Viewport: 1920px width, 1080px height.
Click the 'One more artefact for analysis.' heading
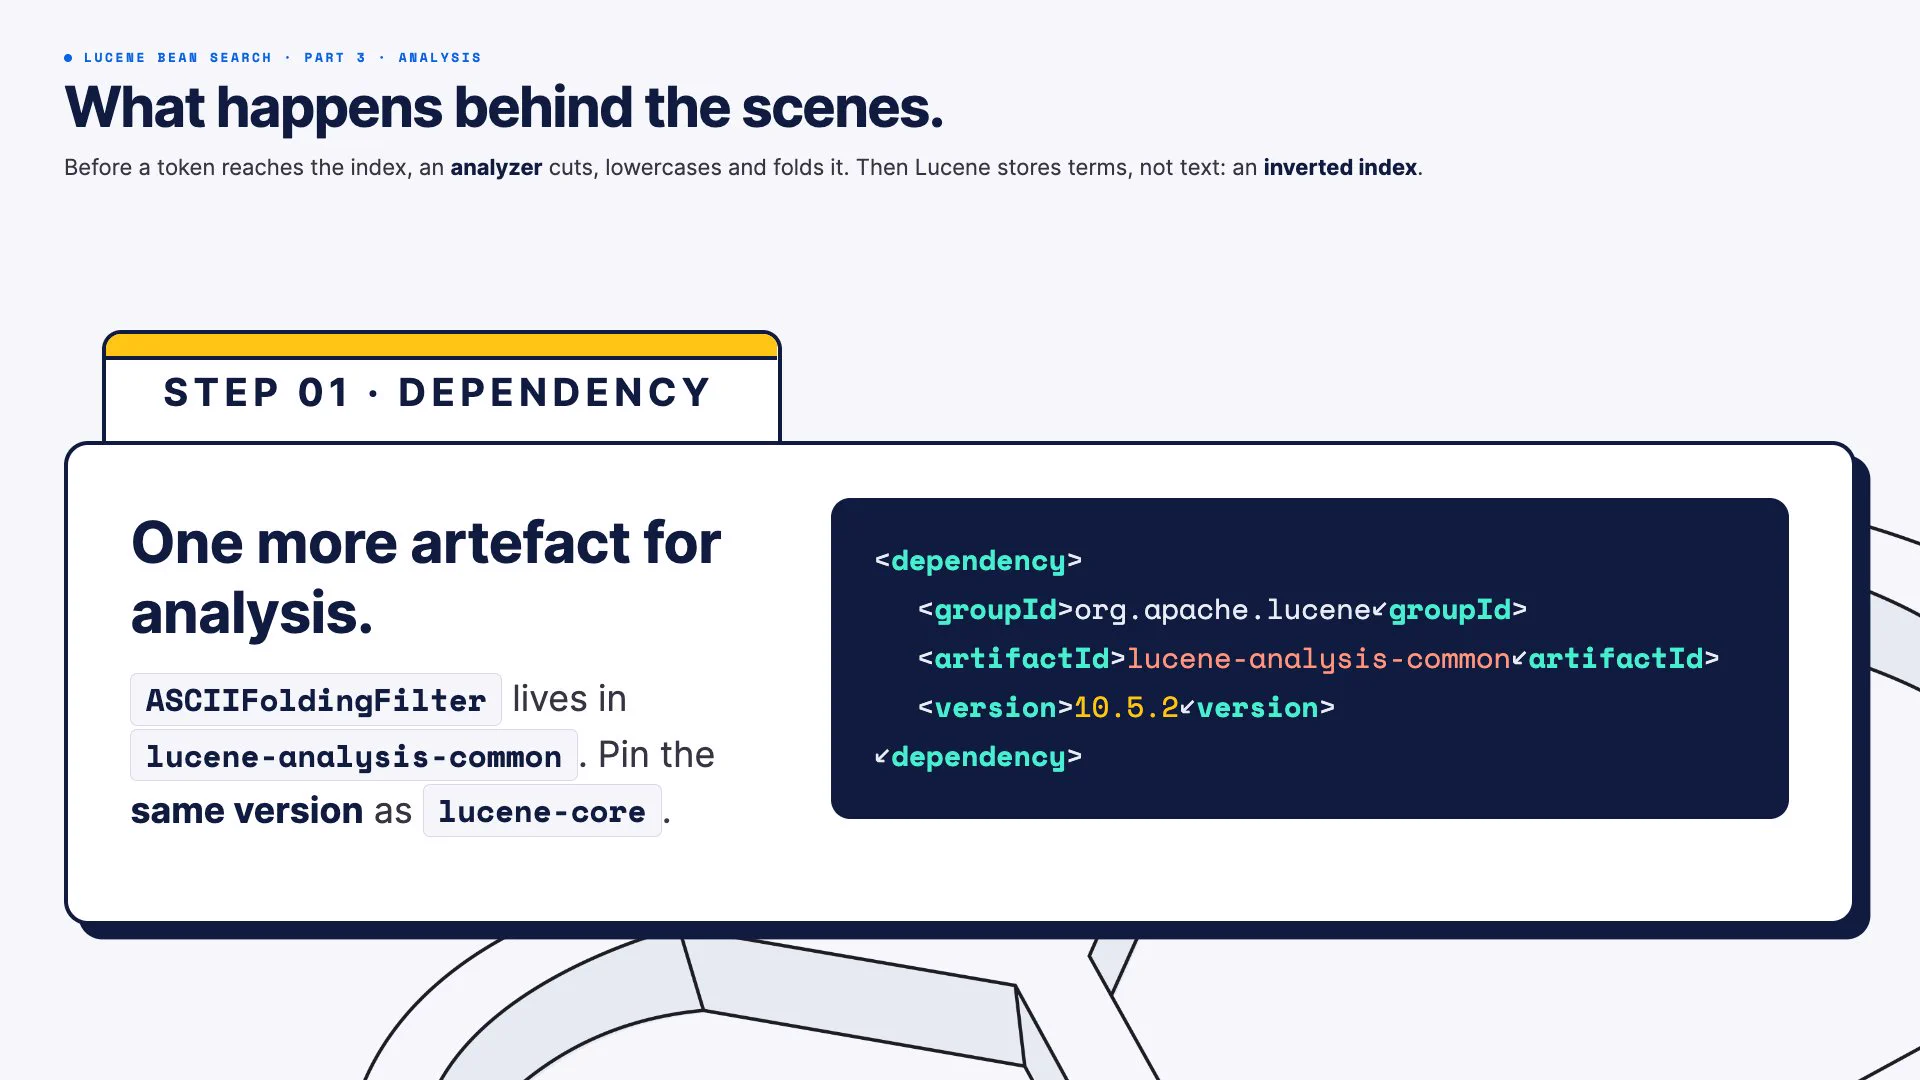[x=426, y=577]
